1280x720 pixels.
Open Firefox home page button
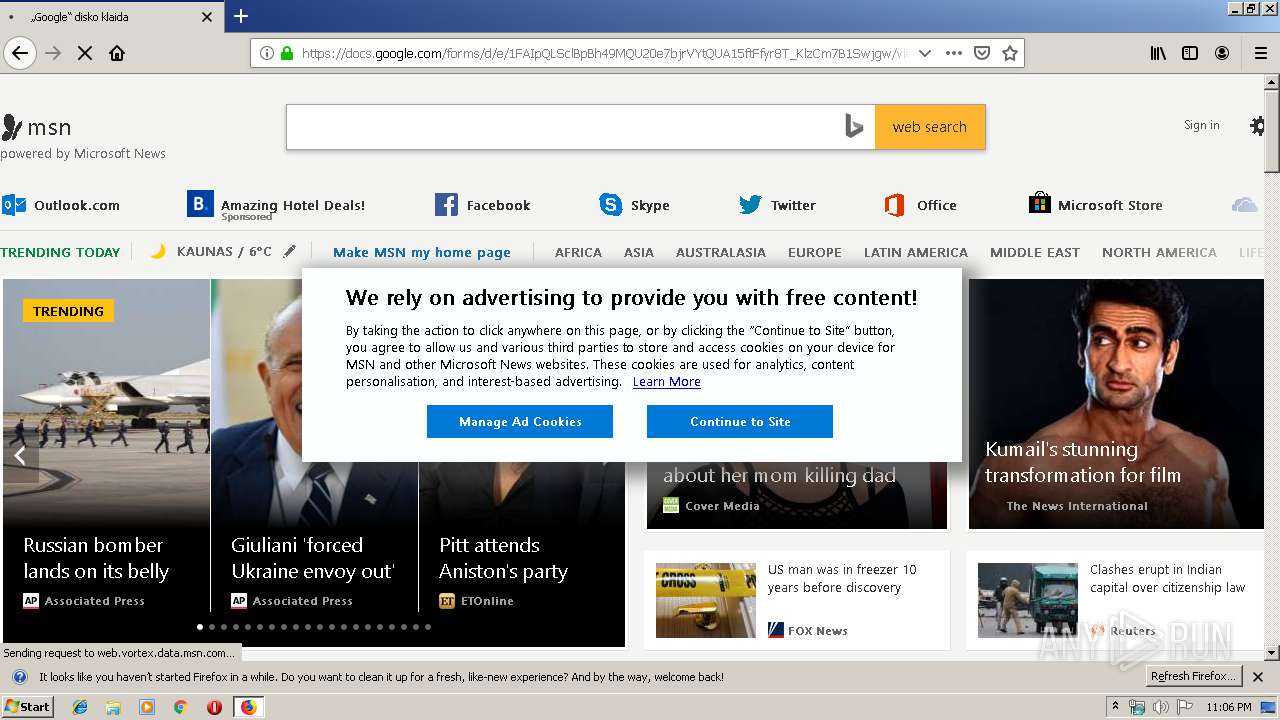click(117, 53)
